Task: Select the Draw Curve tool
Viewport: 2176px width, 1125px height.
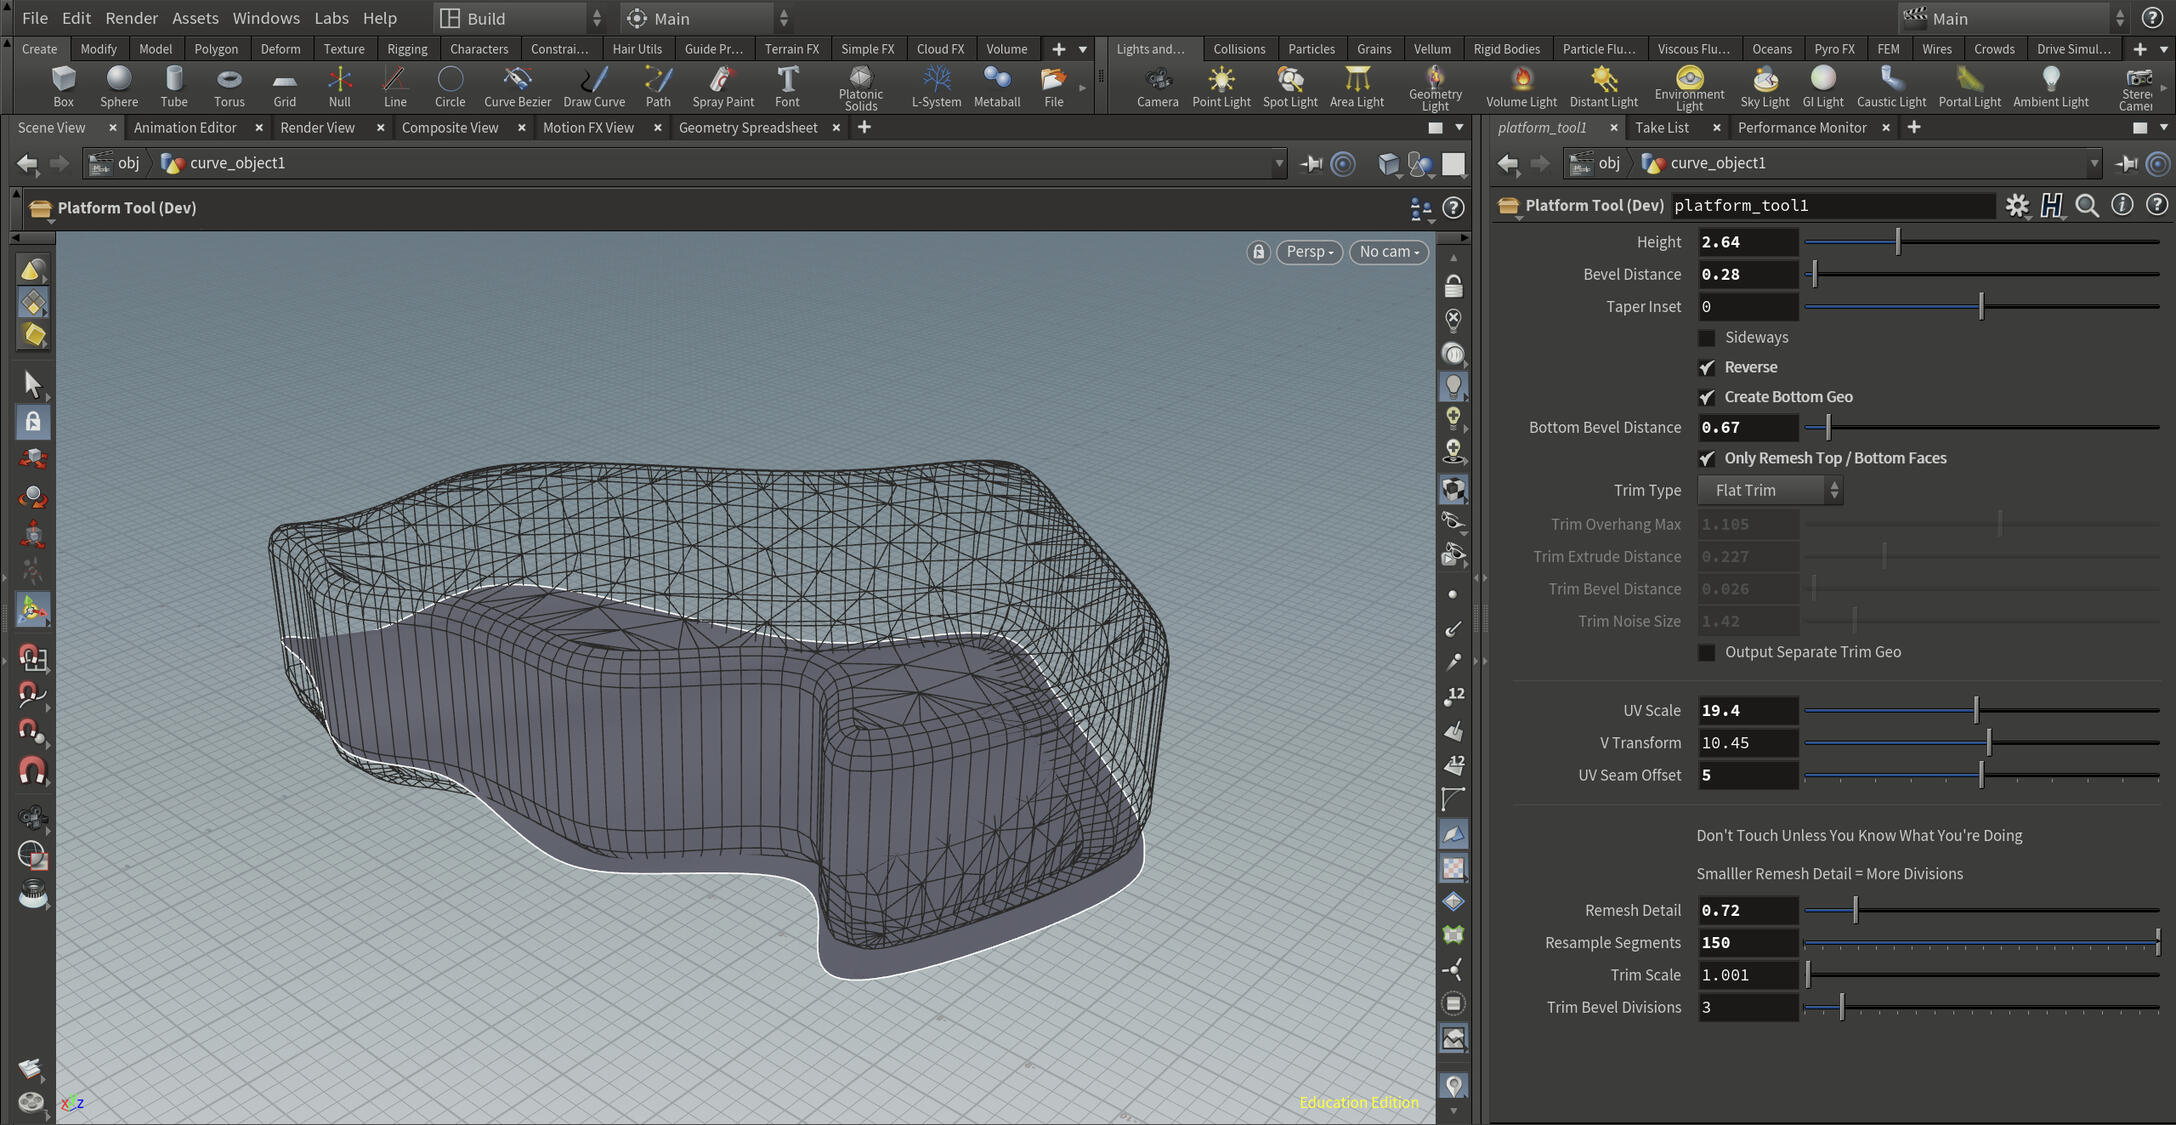Action: pyautogui.click(x=594, y=86)
